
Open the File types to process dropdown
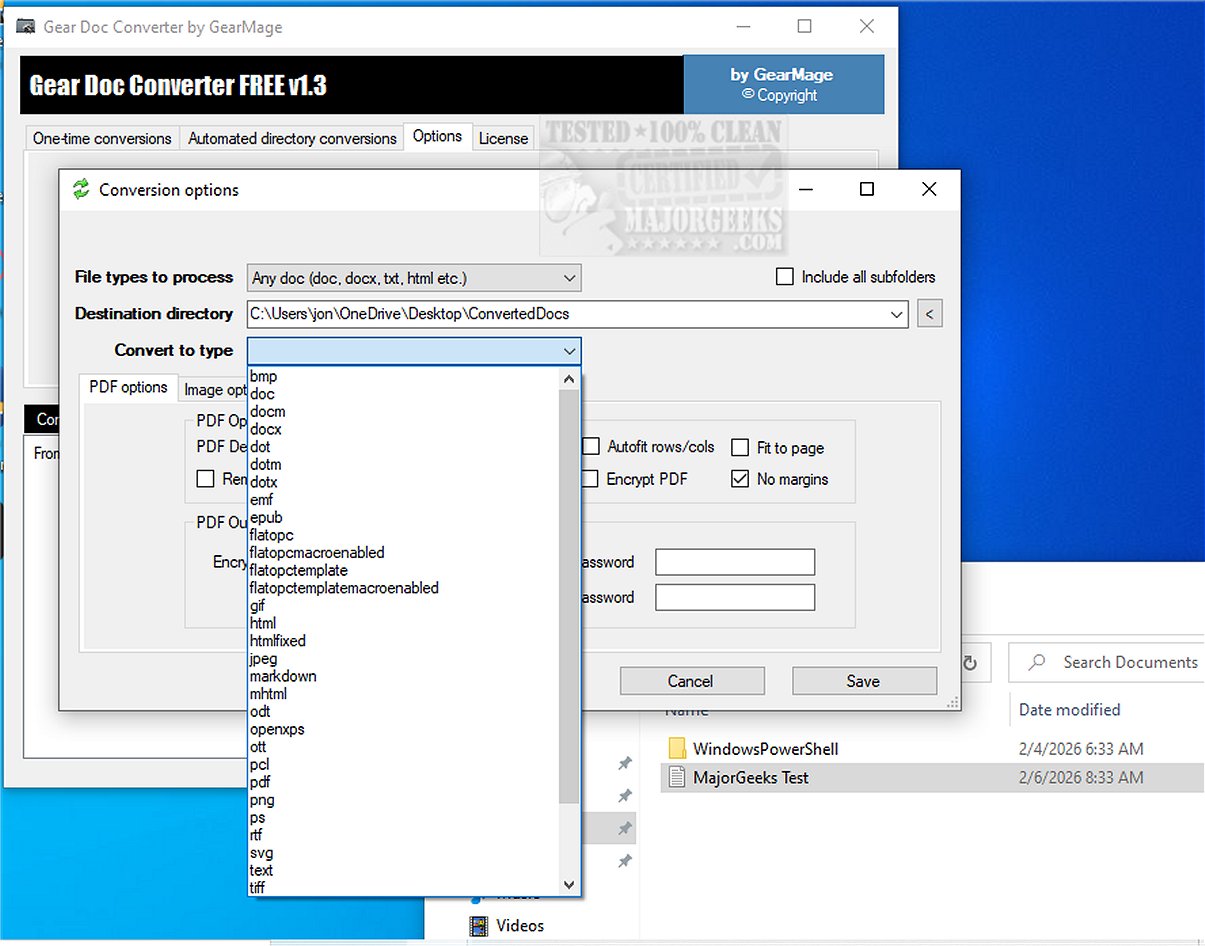(569, 277)
